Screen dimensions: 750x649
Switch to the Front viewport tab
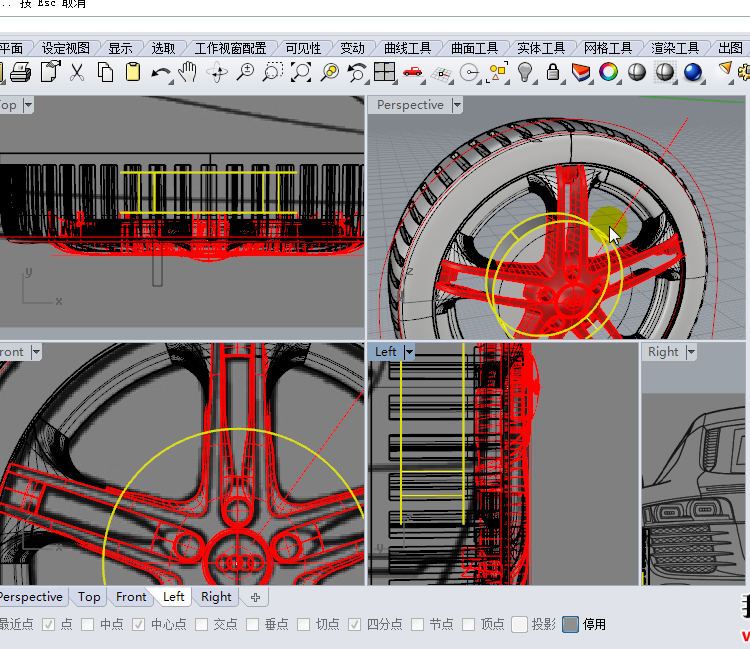coord(131,597)
